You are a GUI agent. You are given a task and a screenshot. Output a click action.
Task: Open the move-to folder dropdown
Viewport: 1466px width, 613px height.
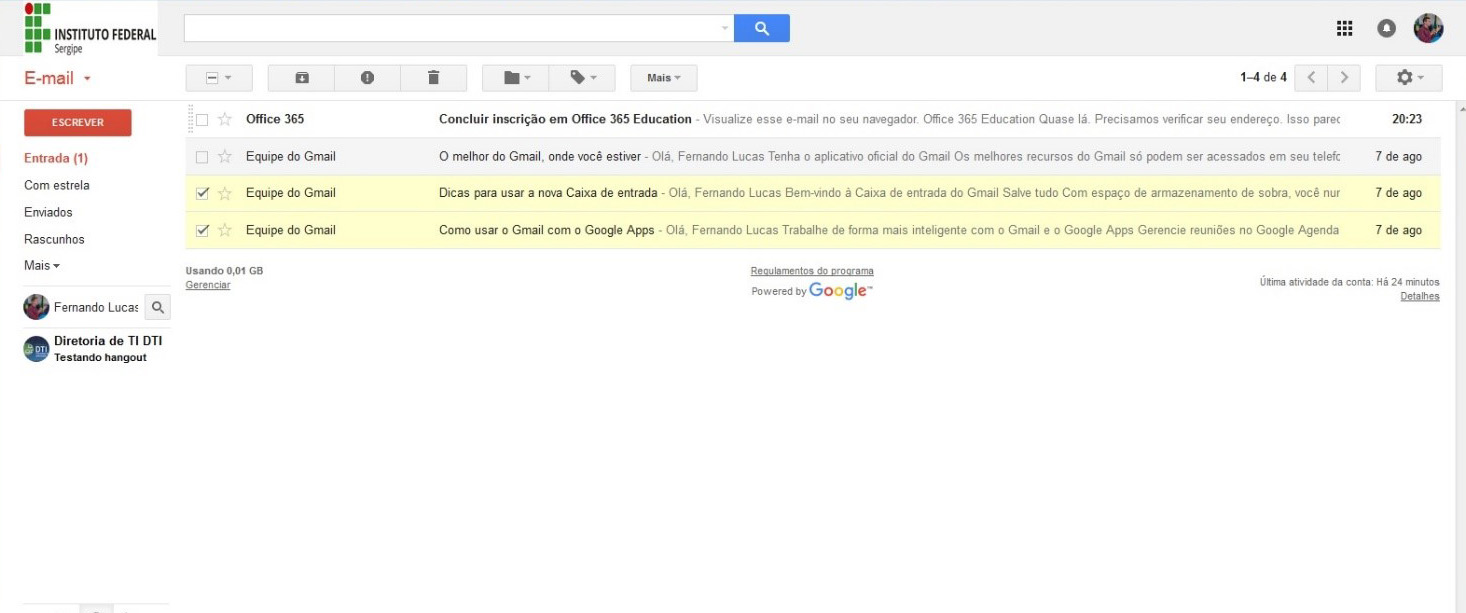514,77
